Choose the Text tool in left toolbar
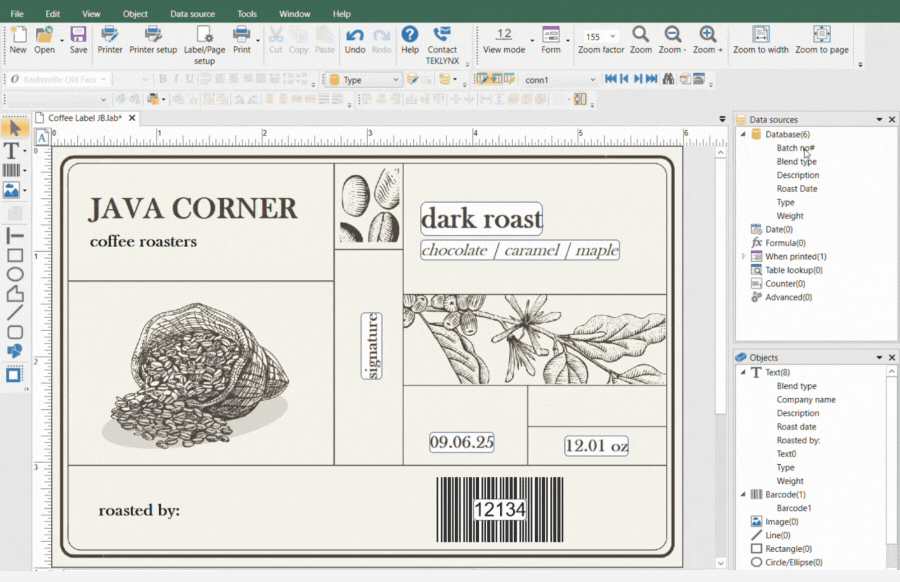900x582 pixels. [x=12, y=150]
